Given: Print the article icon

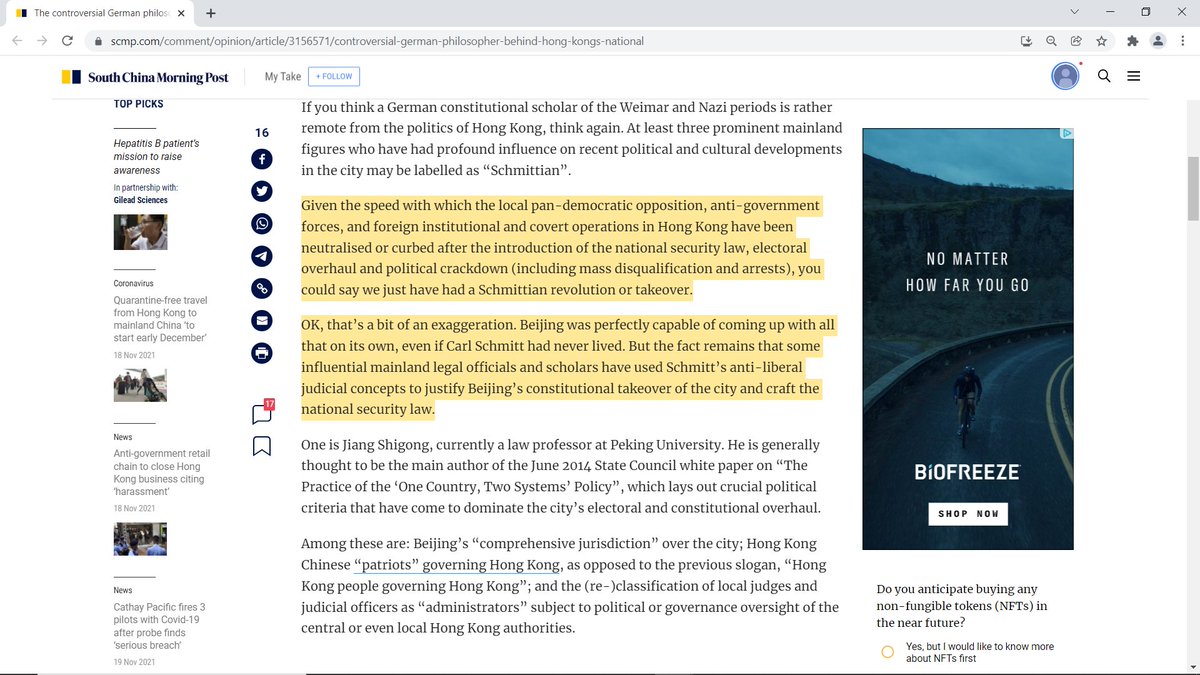Looking at the screenshot, I should point(262,352).
